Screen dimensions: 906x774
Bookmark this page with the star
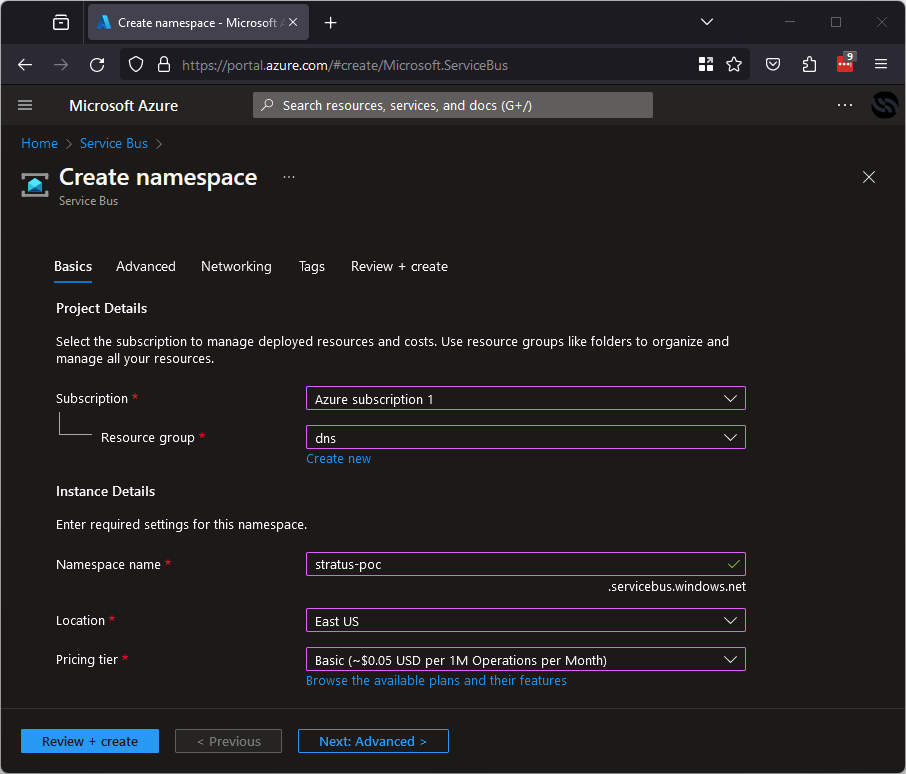pos(734,65)
